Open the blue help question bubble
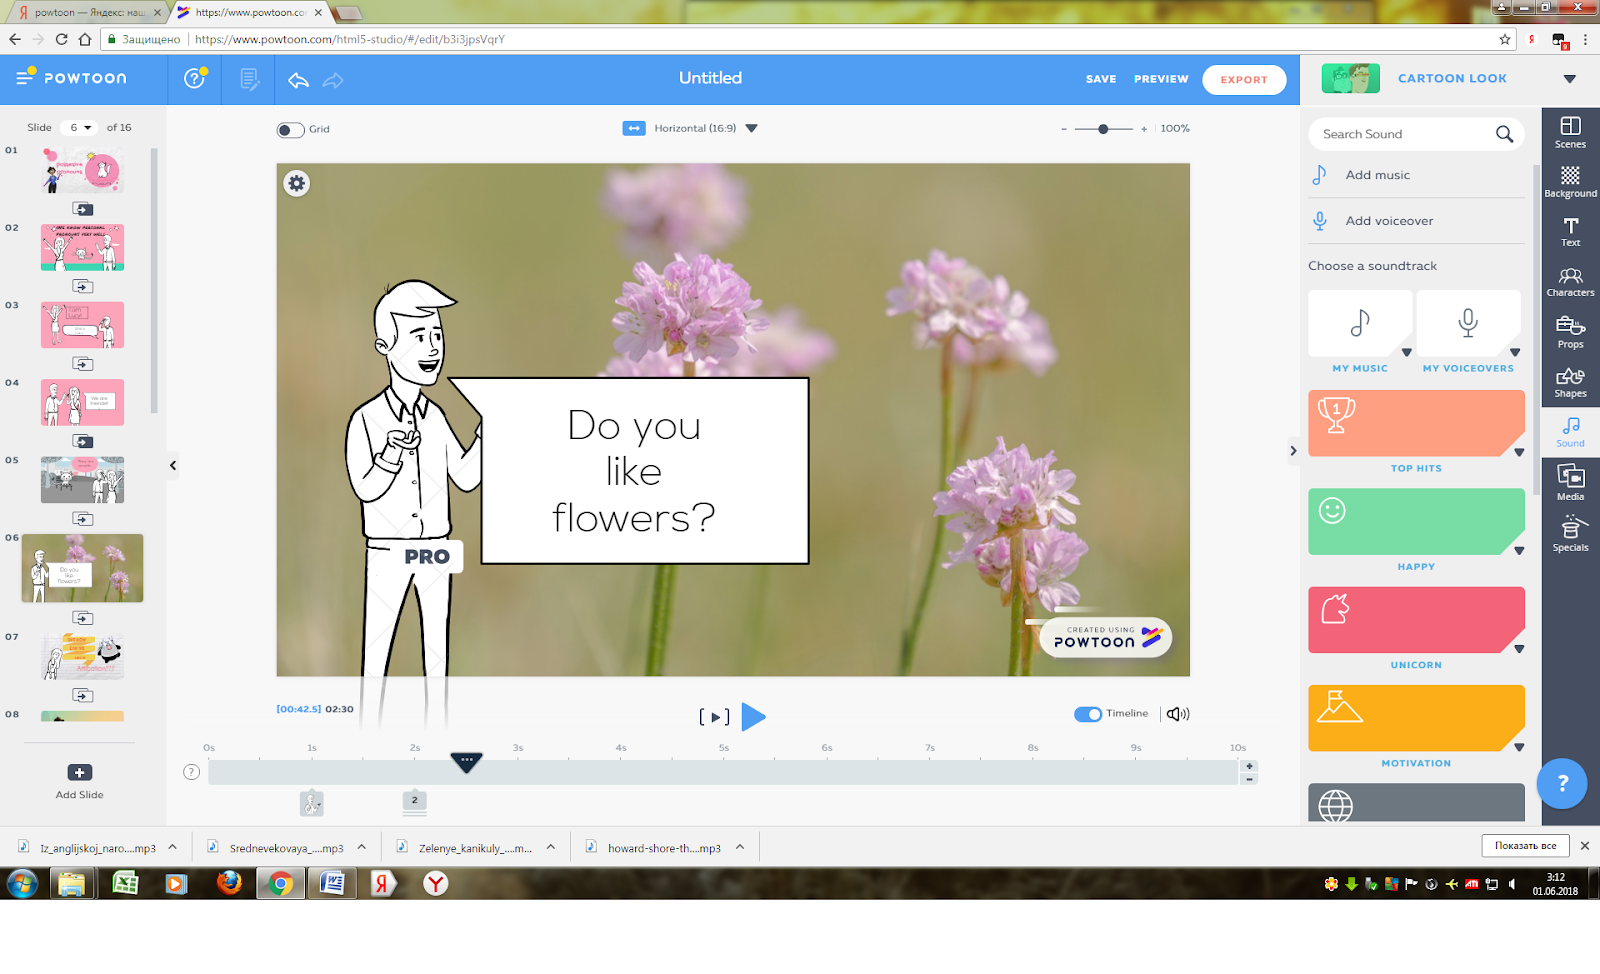Image resolution: width=1600 pixels, height=974 pixels. point(1562,784)
